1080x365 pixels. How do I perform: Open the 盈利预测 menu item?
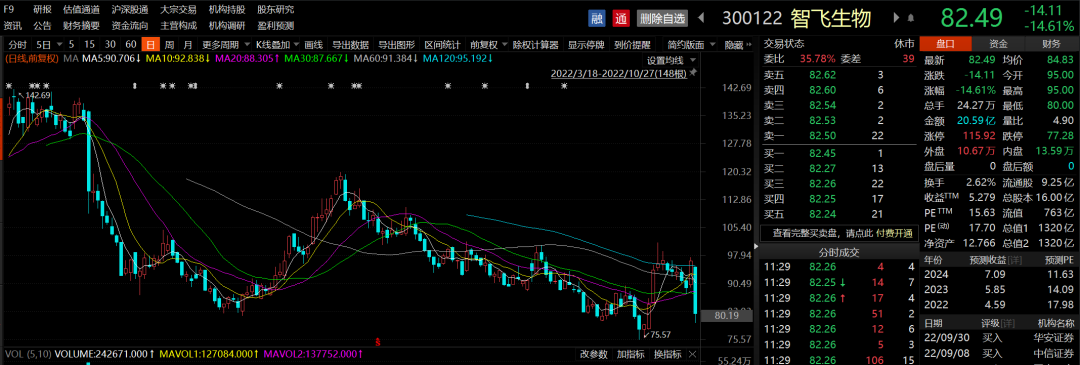[x=276, y=25]
